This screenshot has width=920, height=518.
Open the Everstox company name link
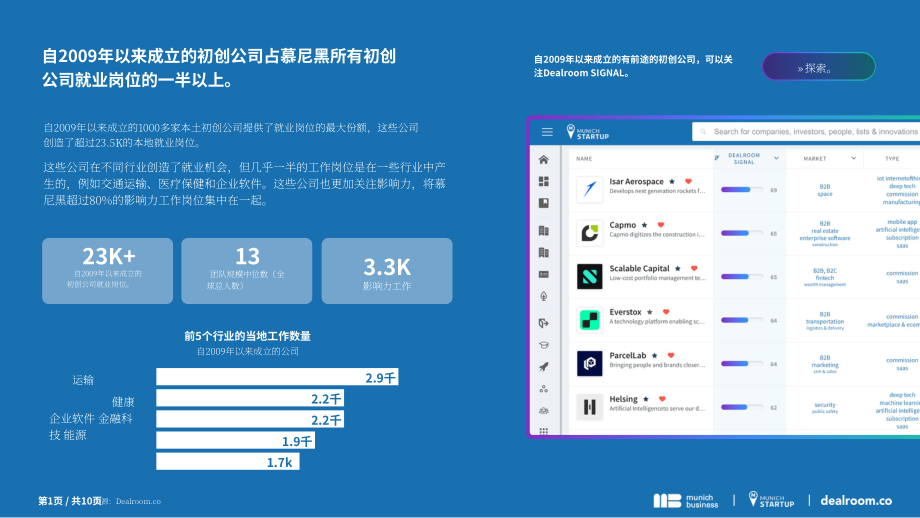pyautogui.click(x=625, y=312)
